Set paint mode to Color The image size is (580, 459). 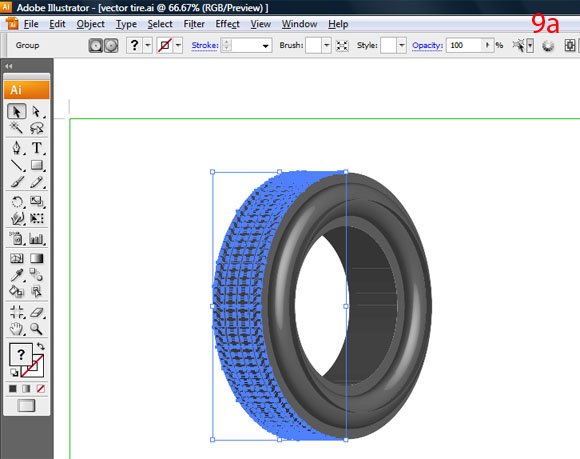tap(13, 389)
